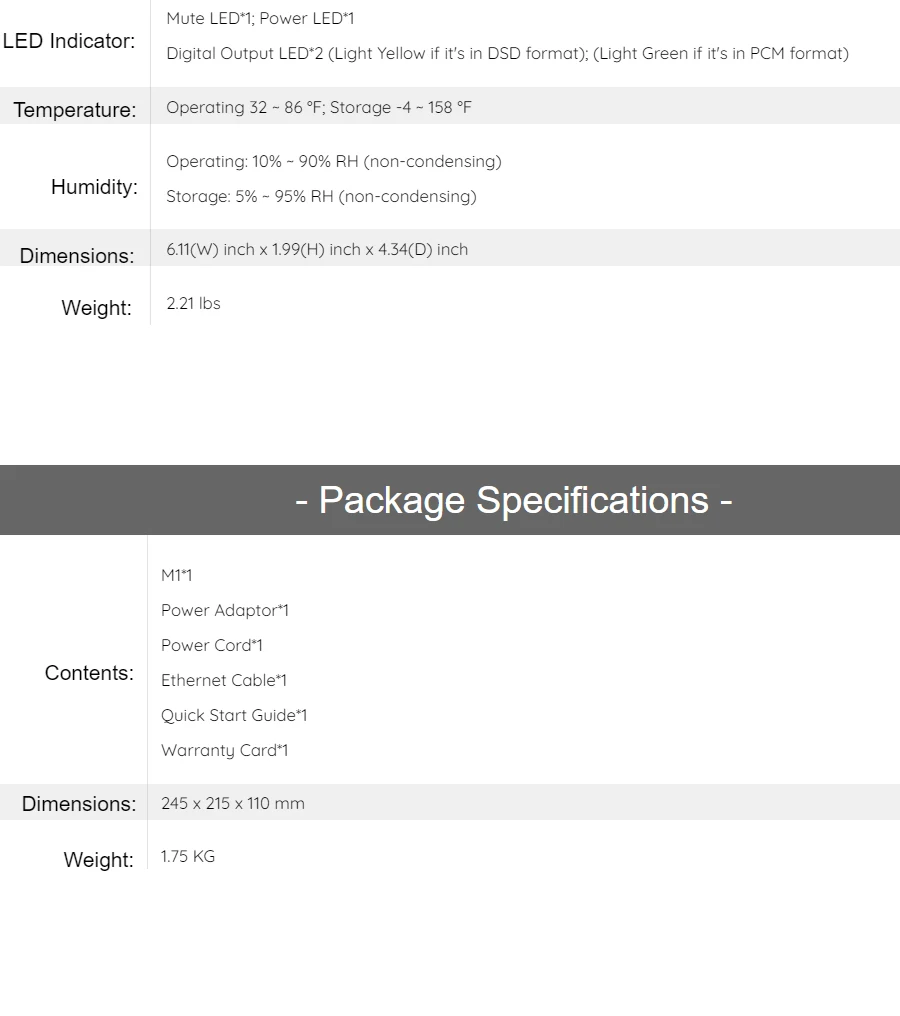This screenshot has height=1016, width=900.
Task: Click the 1.75 KG package weight
Action: (x=188, y=857)
